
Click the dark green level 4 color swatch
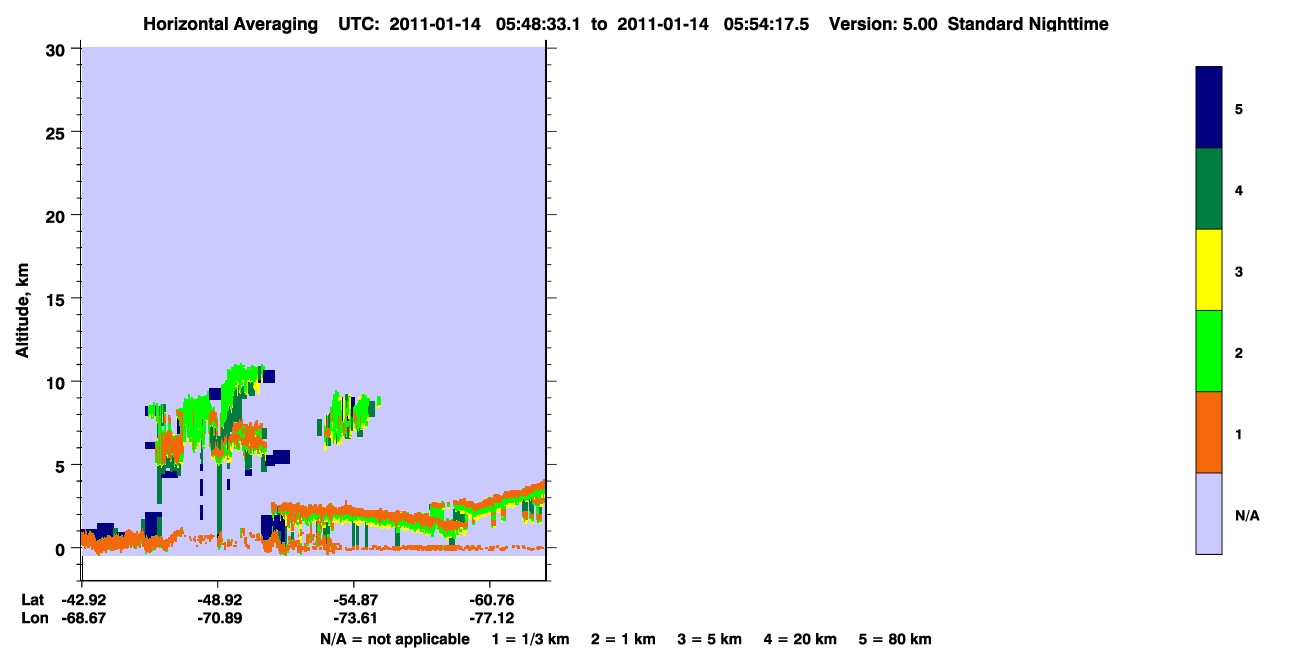click(x=1209, y=189)
